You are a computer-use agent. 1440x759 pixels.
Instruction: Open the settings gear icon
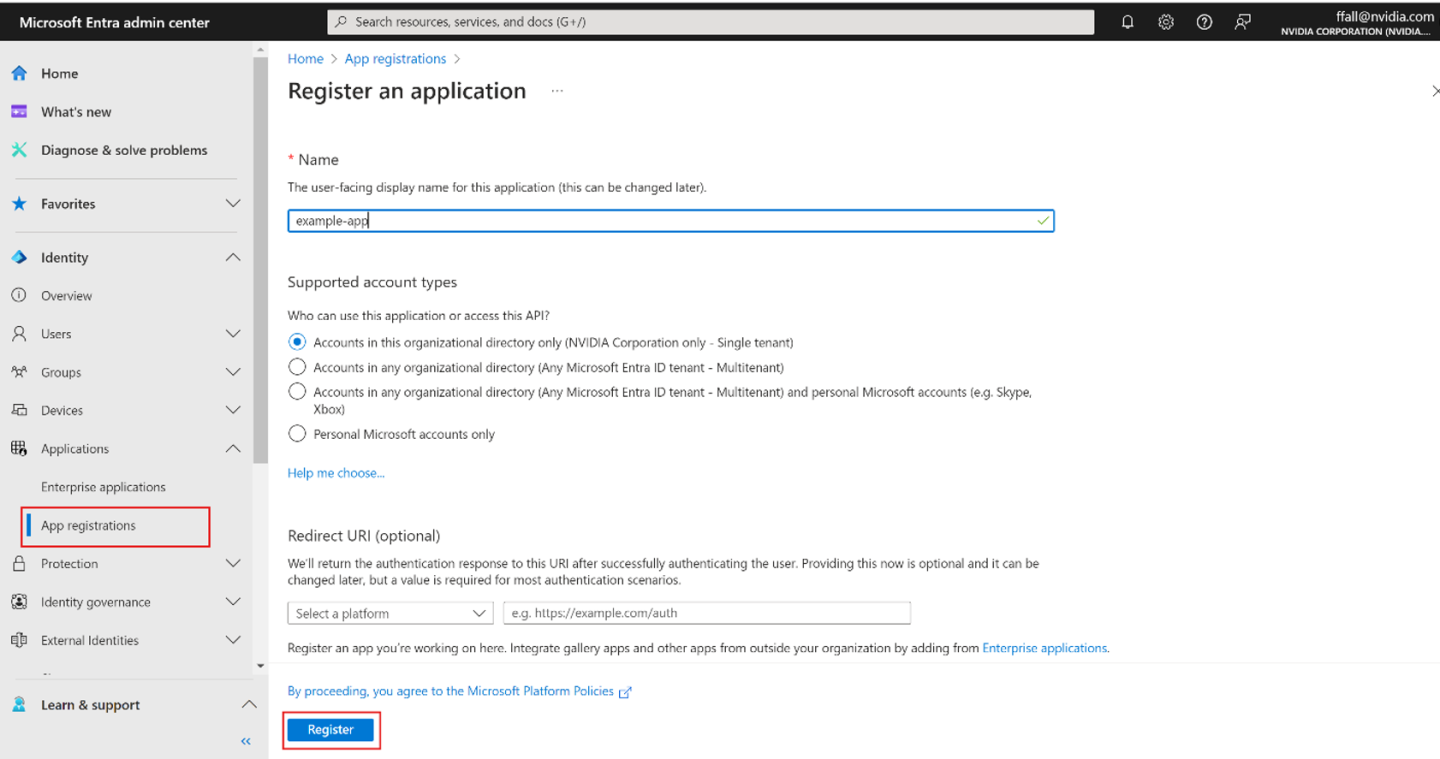click(x=1165, y=22)
